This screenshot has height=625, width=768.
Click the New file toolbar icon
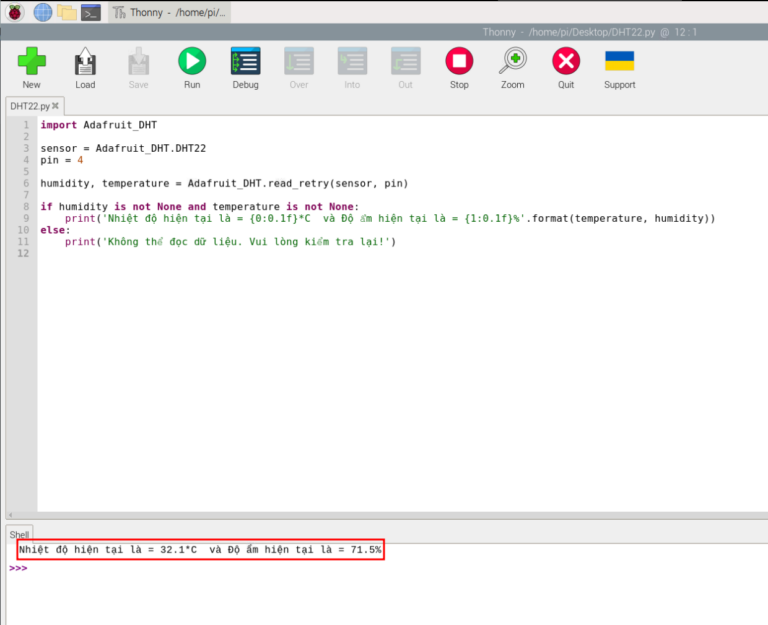pos(31,62)
